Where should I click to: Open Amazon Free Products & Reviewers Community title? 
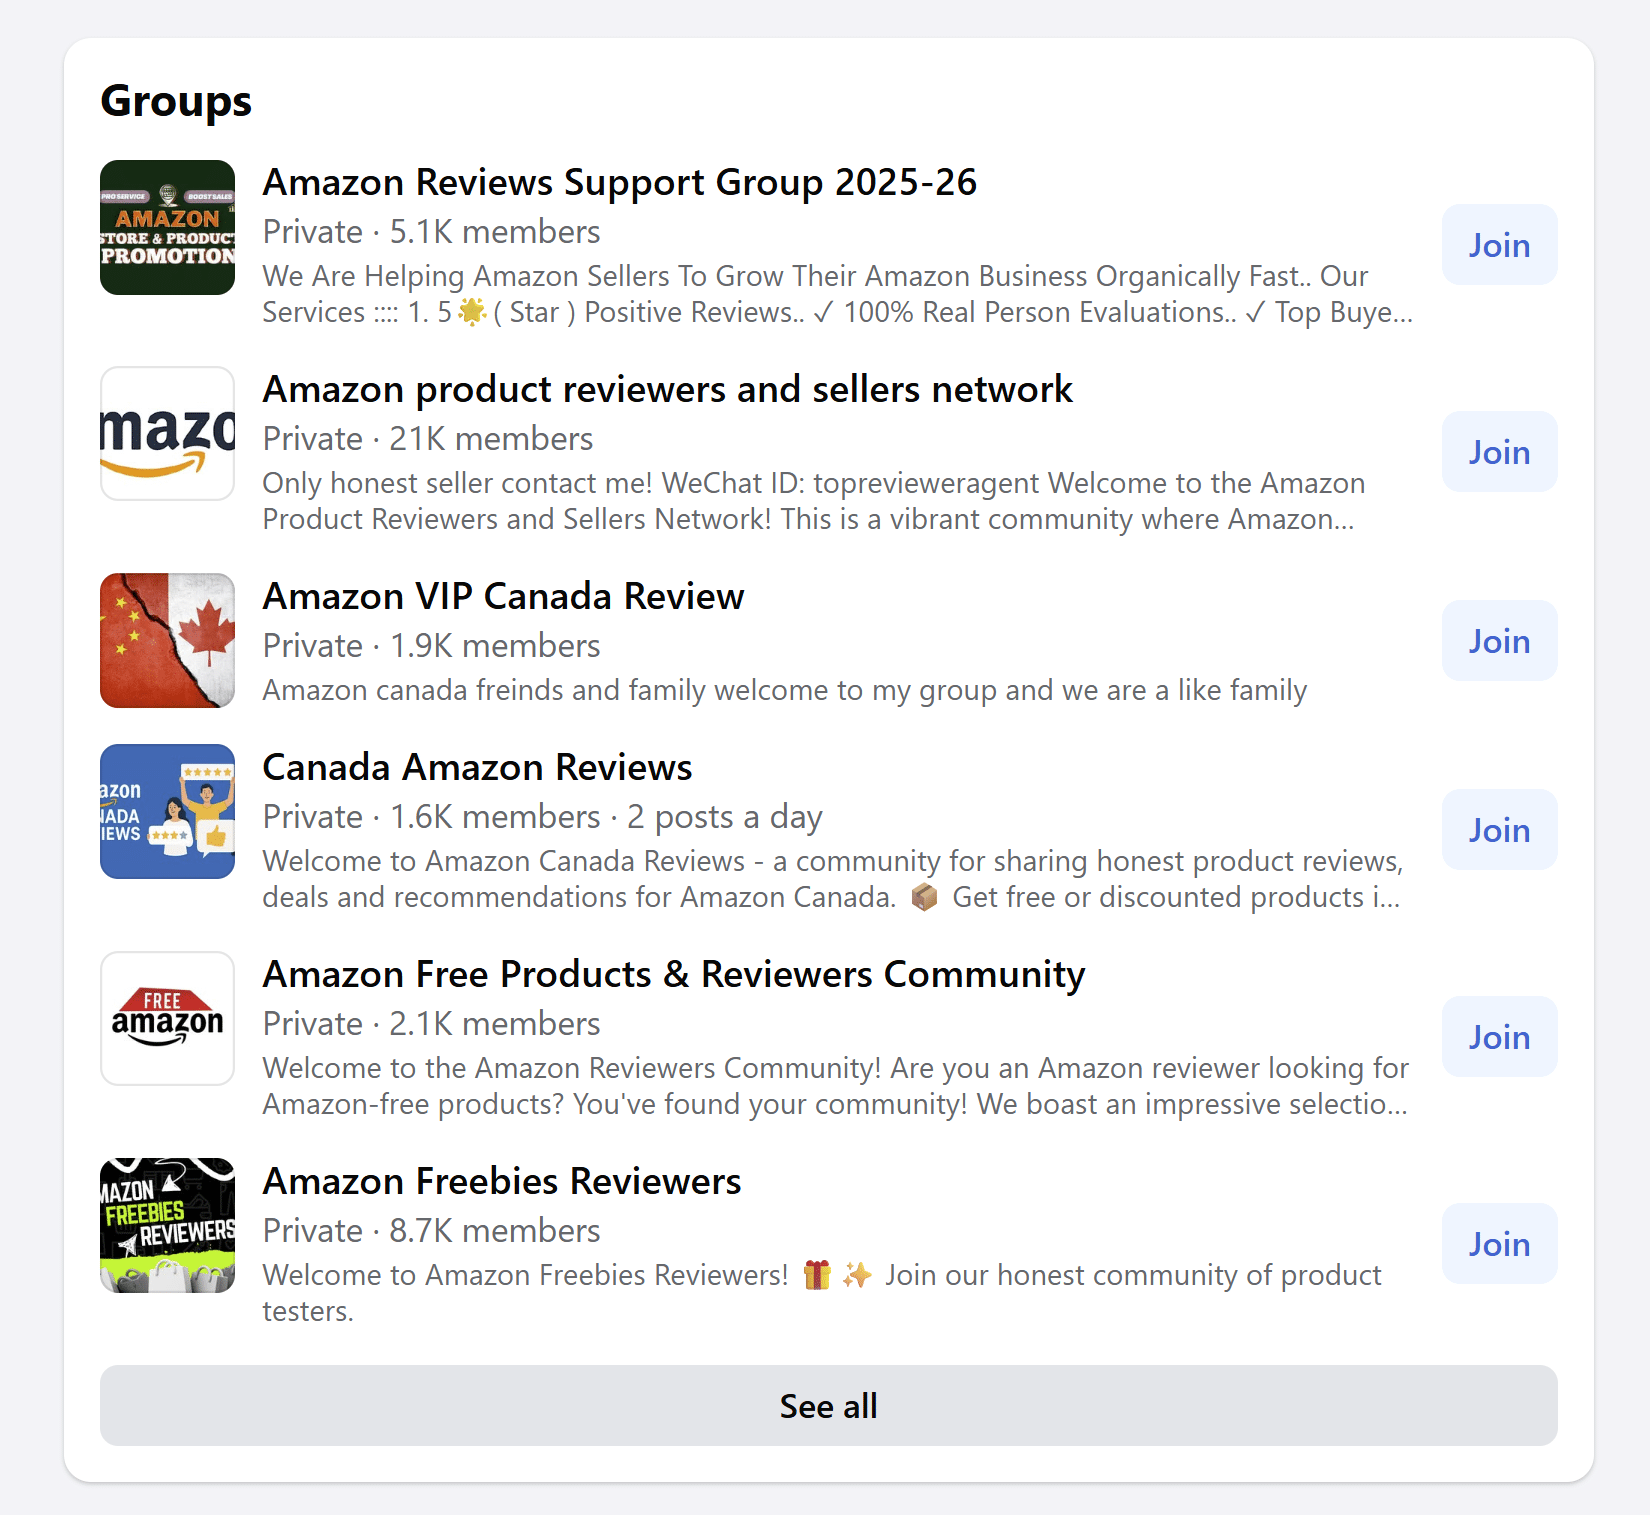pos(674,975)
